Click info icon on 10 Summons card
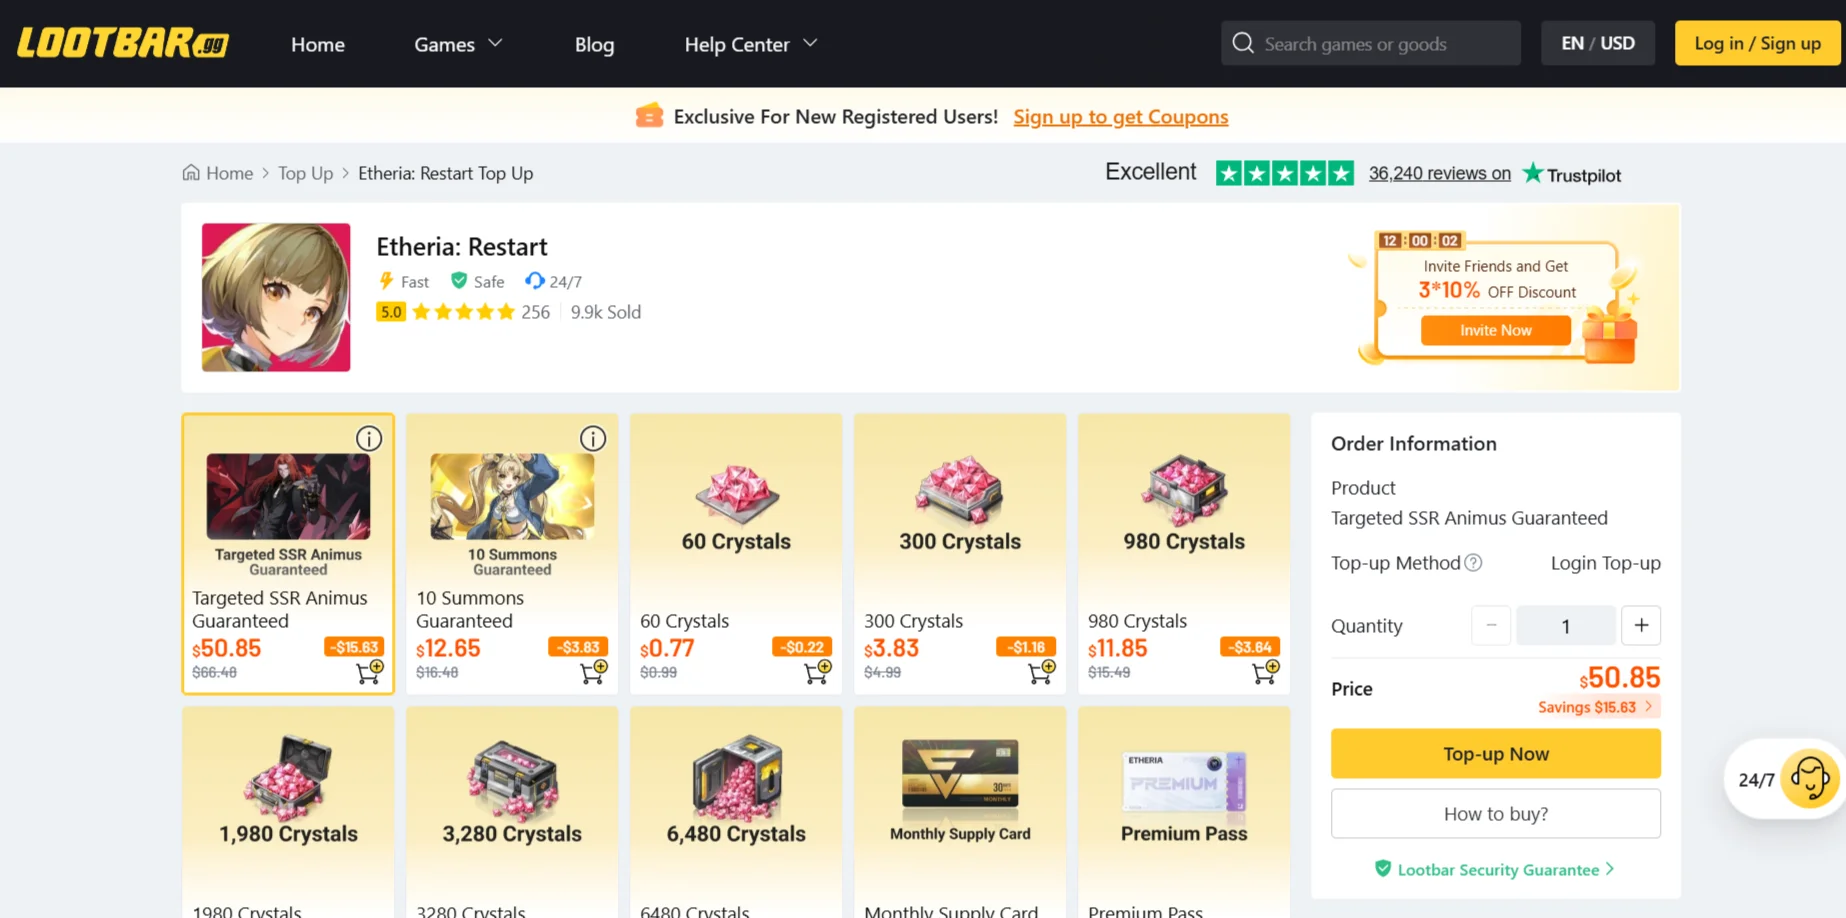Viewport: 1846px width, 918px height. 593,439
